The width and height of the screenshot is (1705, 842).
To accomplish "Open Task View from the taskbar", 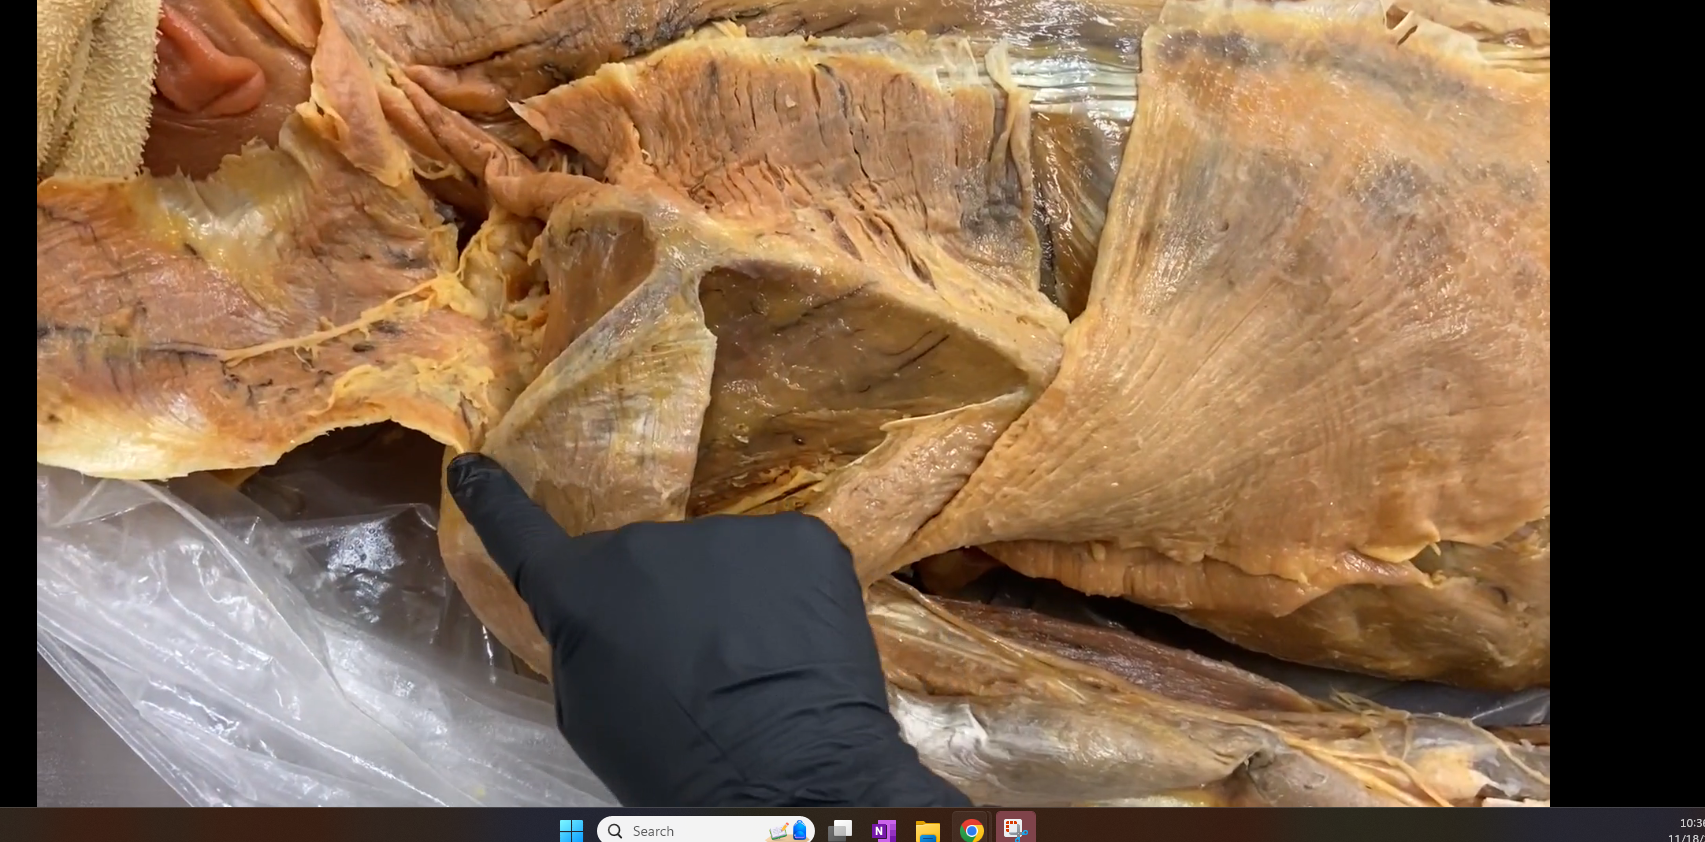I will click(840, 830).
